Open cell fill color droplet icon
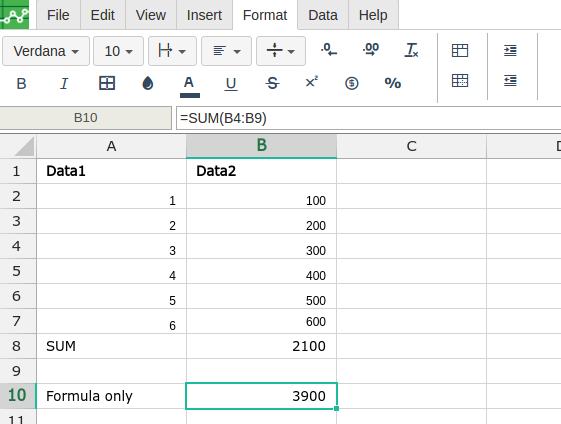Screen dimensions: 561x424 point(148,83)
